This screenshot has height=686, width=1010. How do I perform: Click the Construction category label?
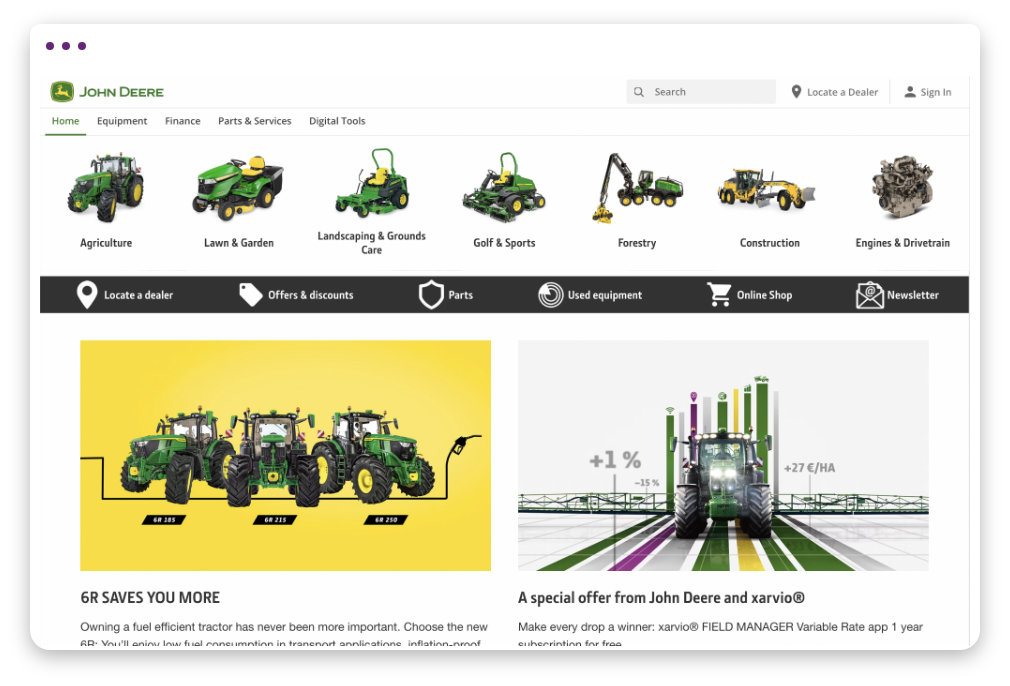click(x=770, y=243)
